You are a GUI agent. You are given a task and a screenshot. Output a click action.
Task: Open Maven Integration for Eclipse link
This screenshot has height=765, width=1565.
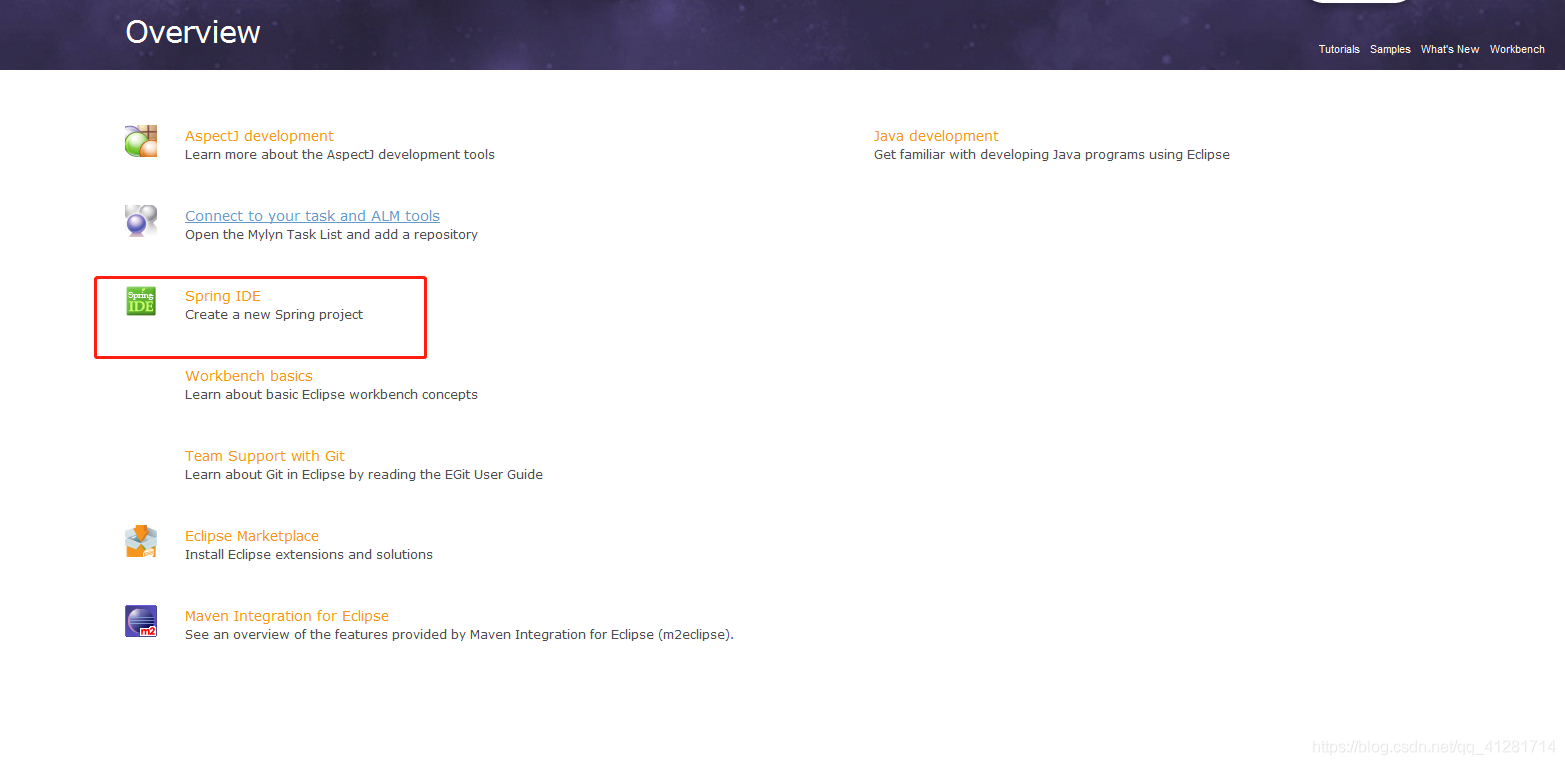point(287,616)
